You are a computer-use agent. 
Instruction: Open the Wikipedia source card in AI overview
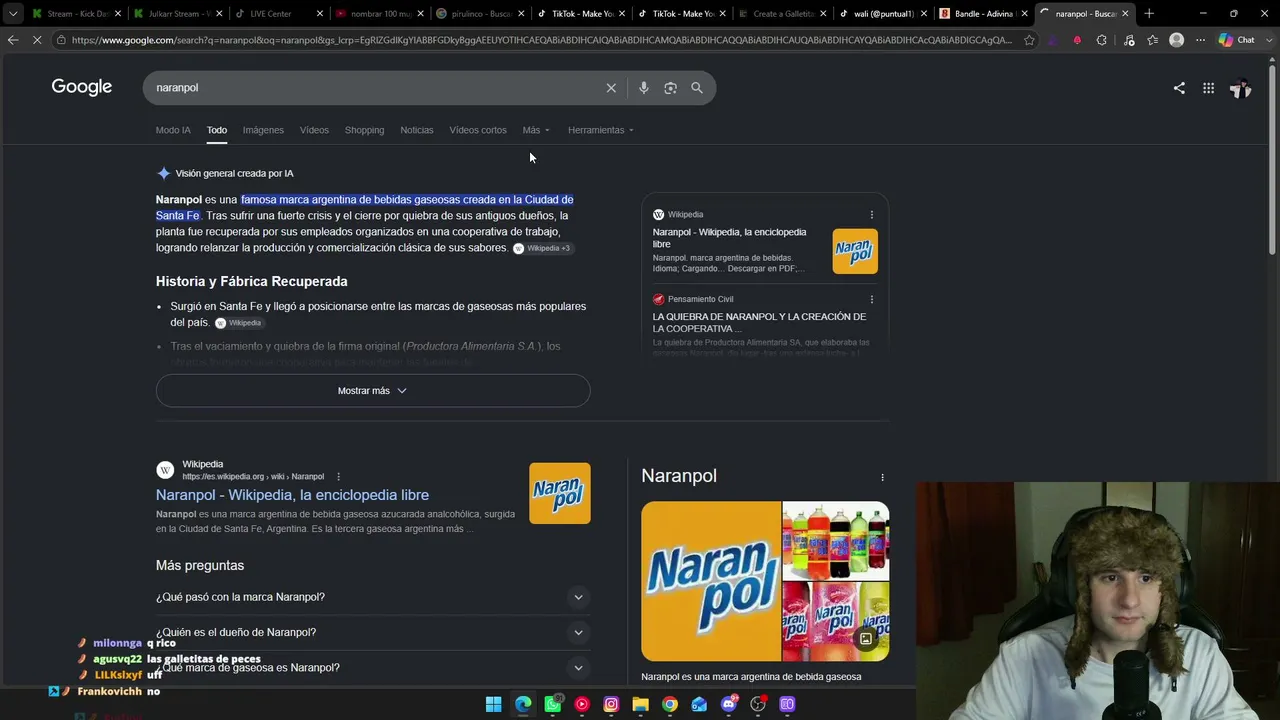[765, 241]
